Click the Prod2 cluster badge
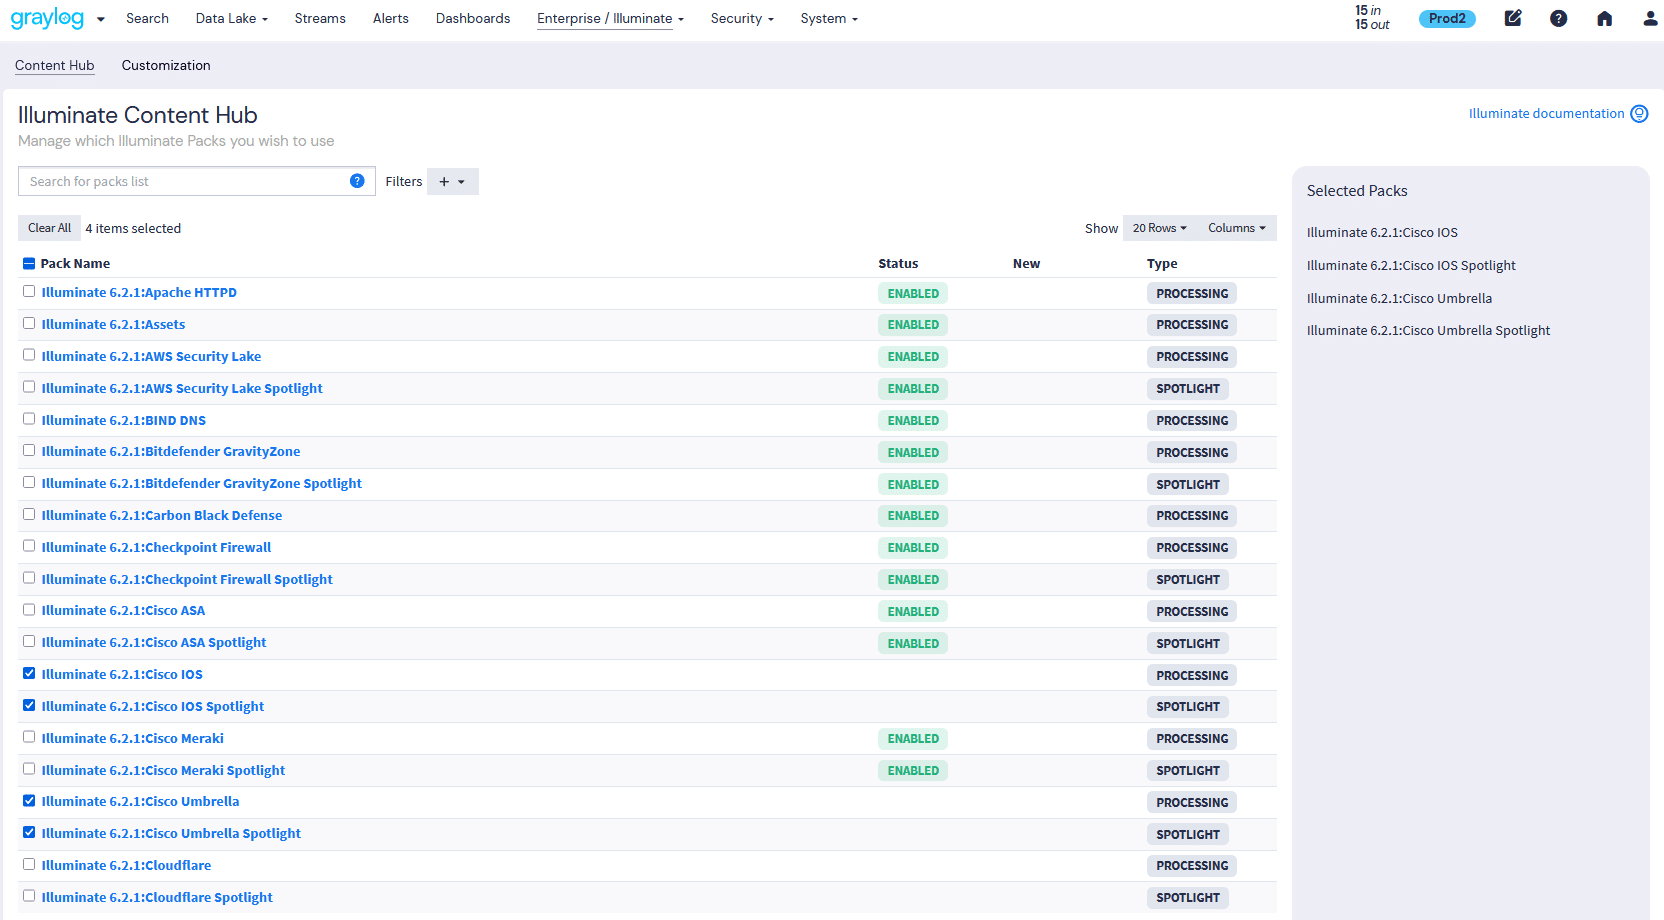The image size is (1664, 920). click(x=1447, y=18)
